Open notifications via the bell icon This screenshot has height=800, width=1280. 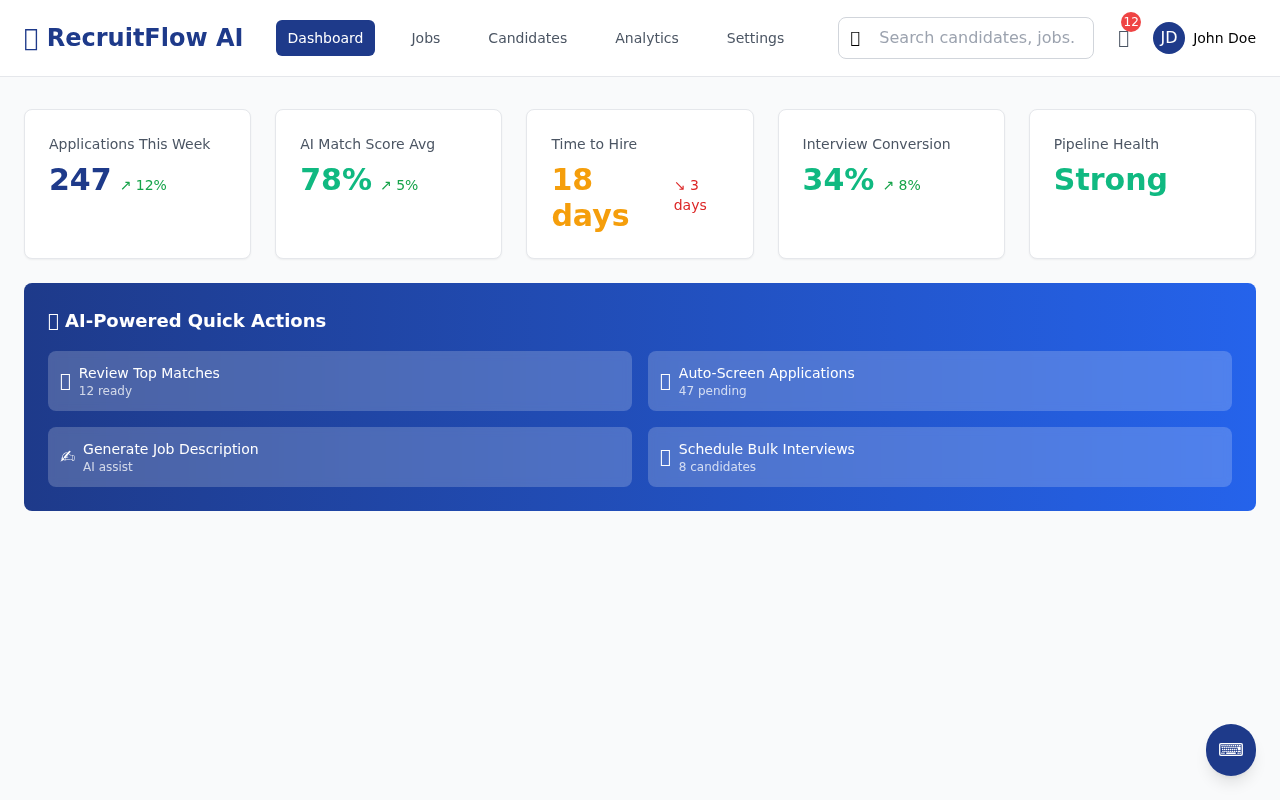(x=1122, y=38)
